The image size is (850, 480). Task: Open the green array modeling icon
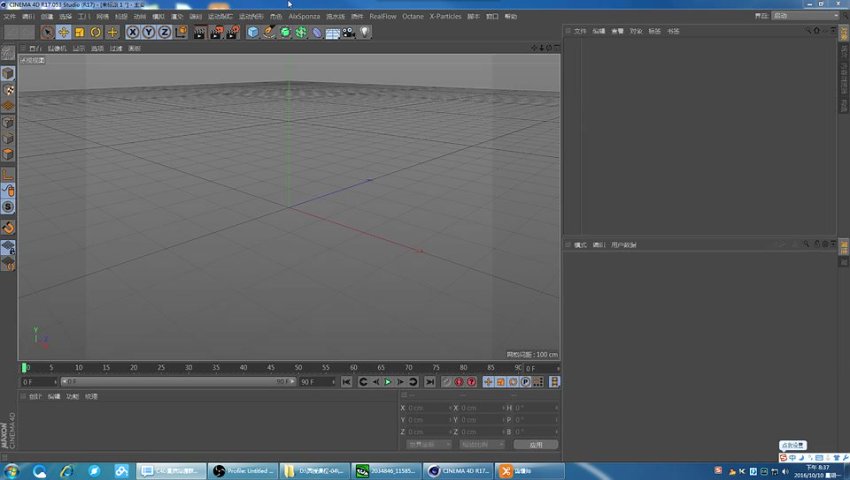tap(301, 33)
